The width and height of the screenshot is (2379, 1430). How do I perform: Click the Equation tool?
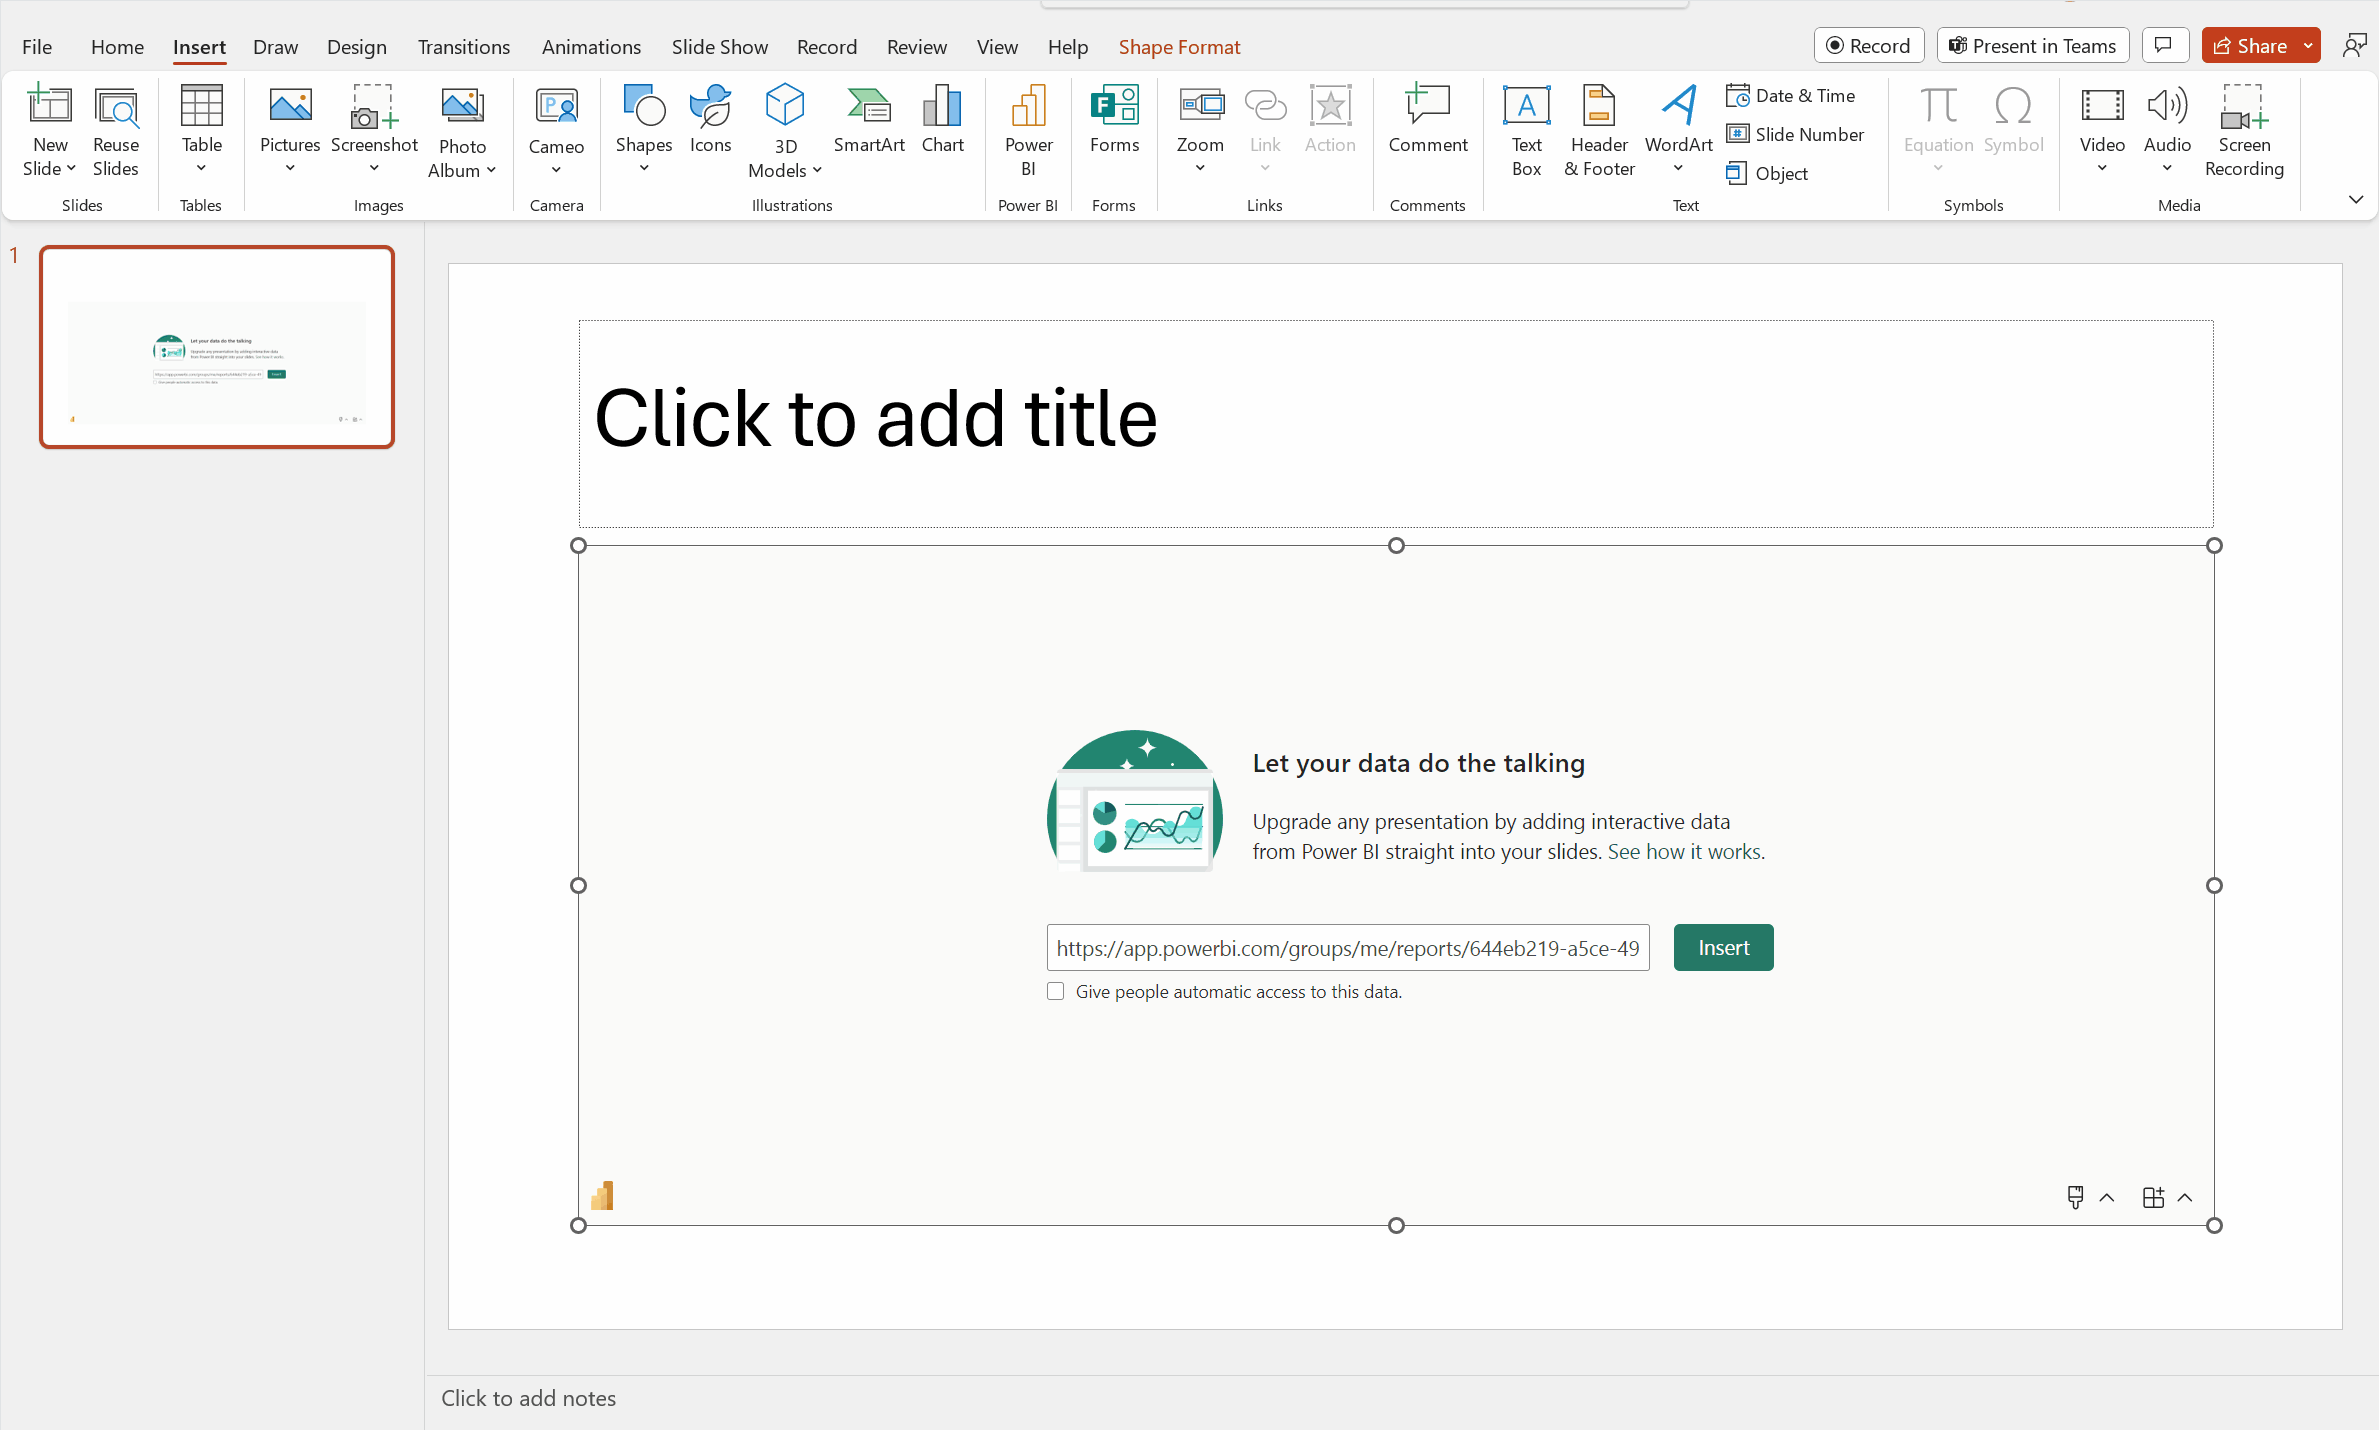pos(1939,119)
